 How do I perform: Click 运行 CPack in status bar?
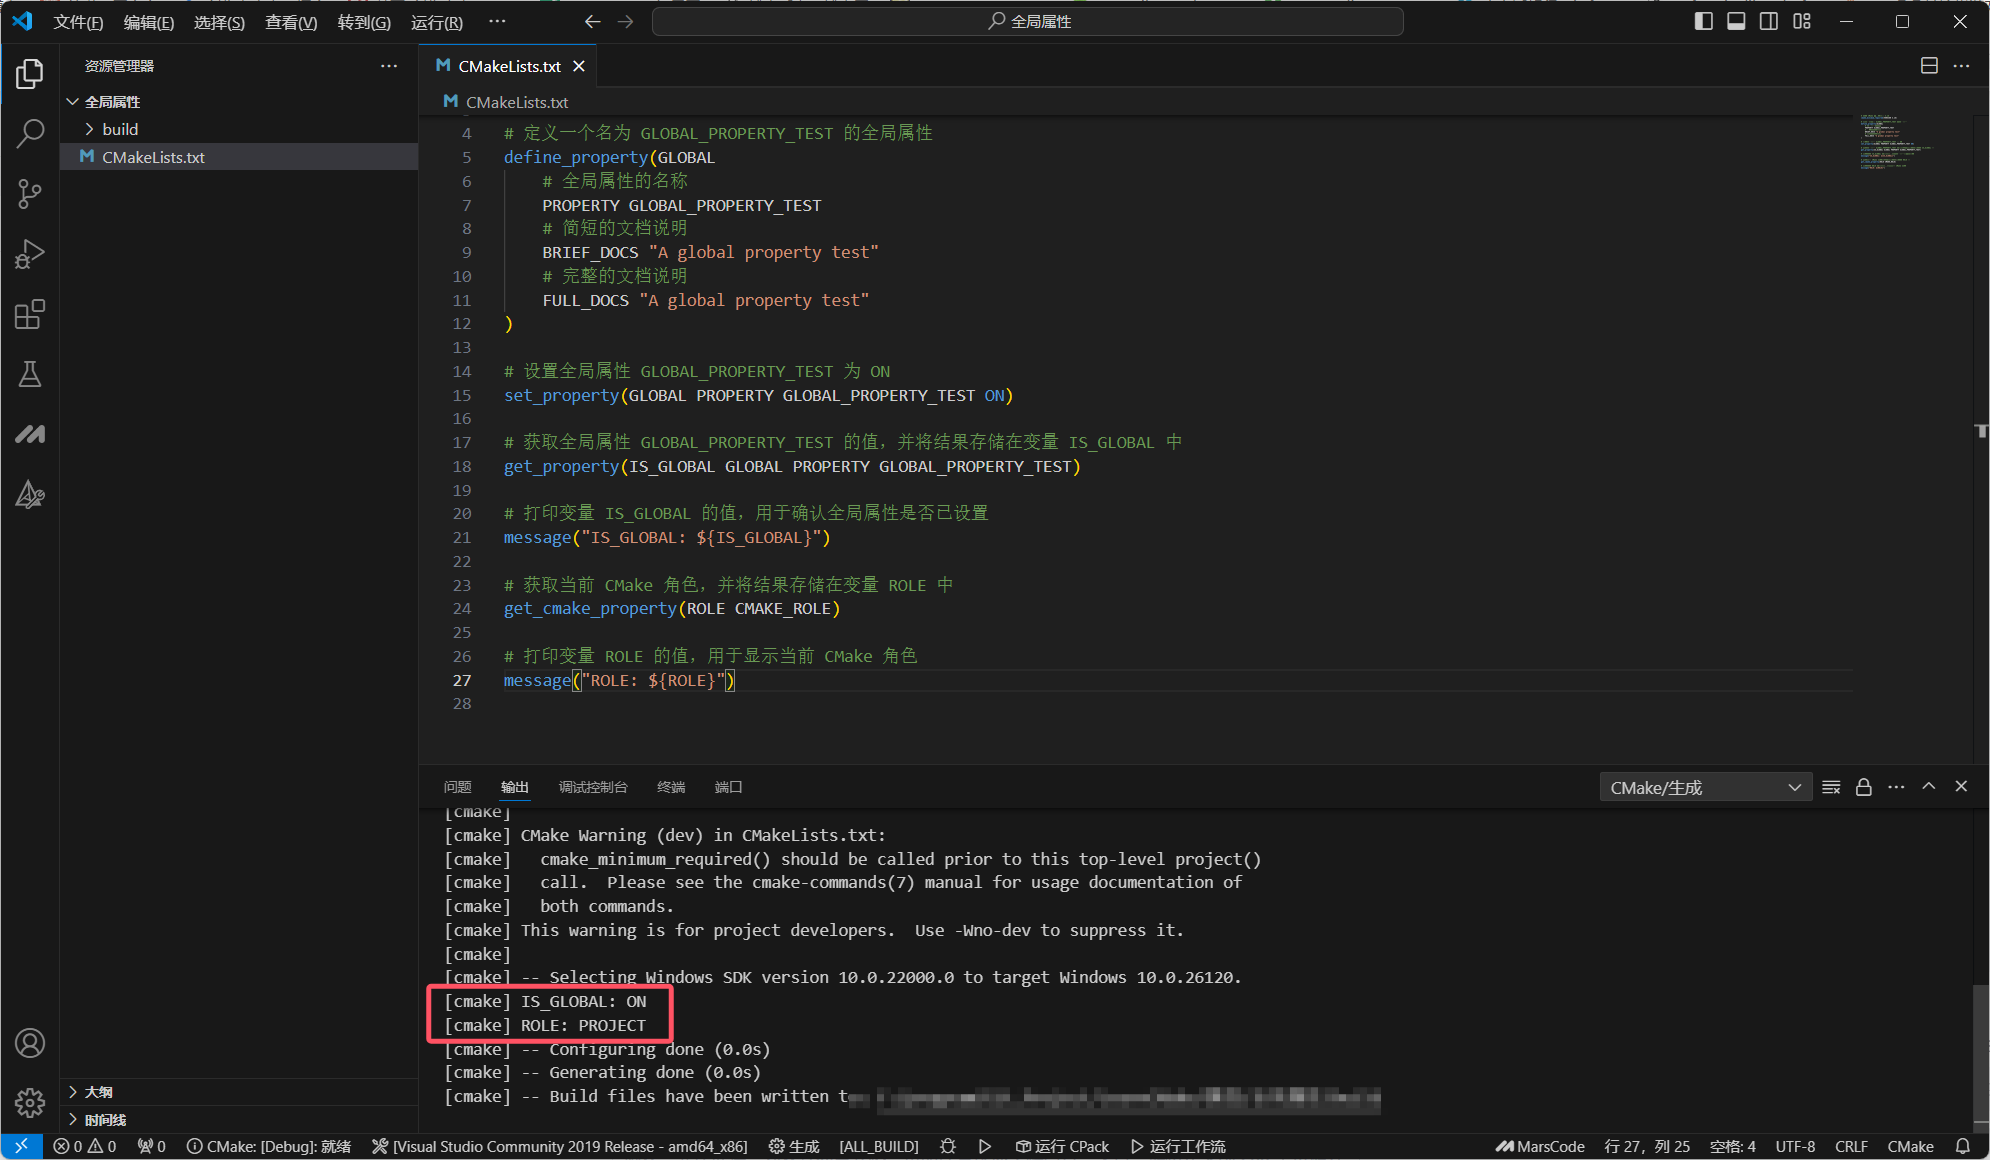tap(1062, 1146)
